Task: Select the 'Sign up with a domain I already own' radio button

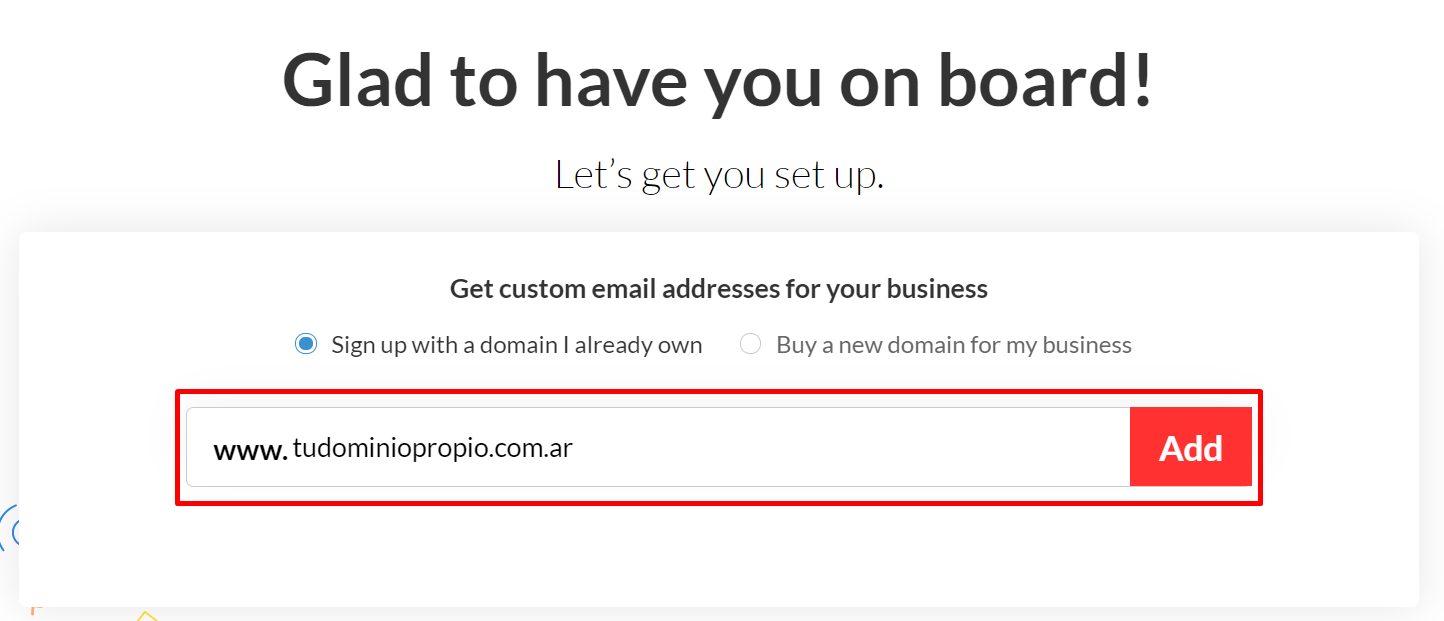Action: 306,345
